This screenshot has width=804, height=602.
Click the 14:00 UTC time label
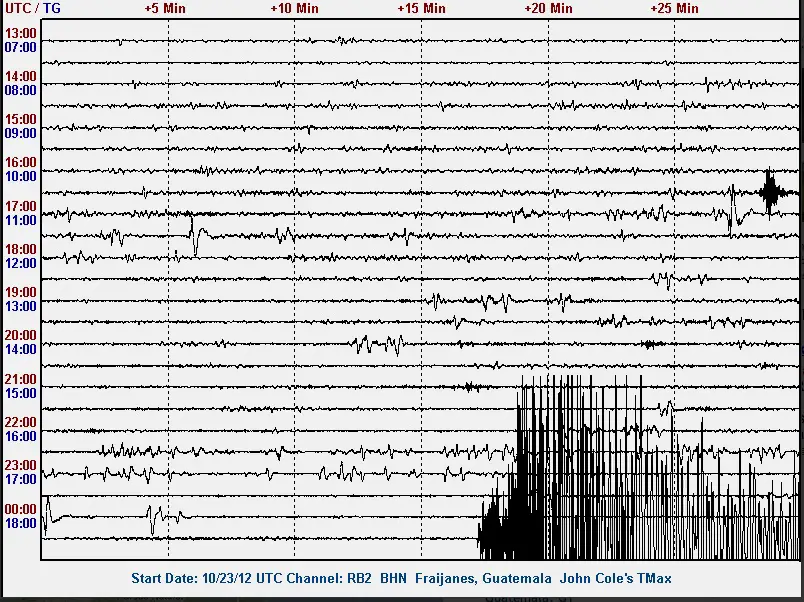[21, 76]
